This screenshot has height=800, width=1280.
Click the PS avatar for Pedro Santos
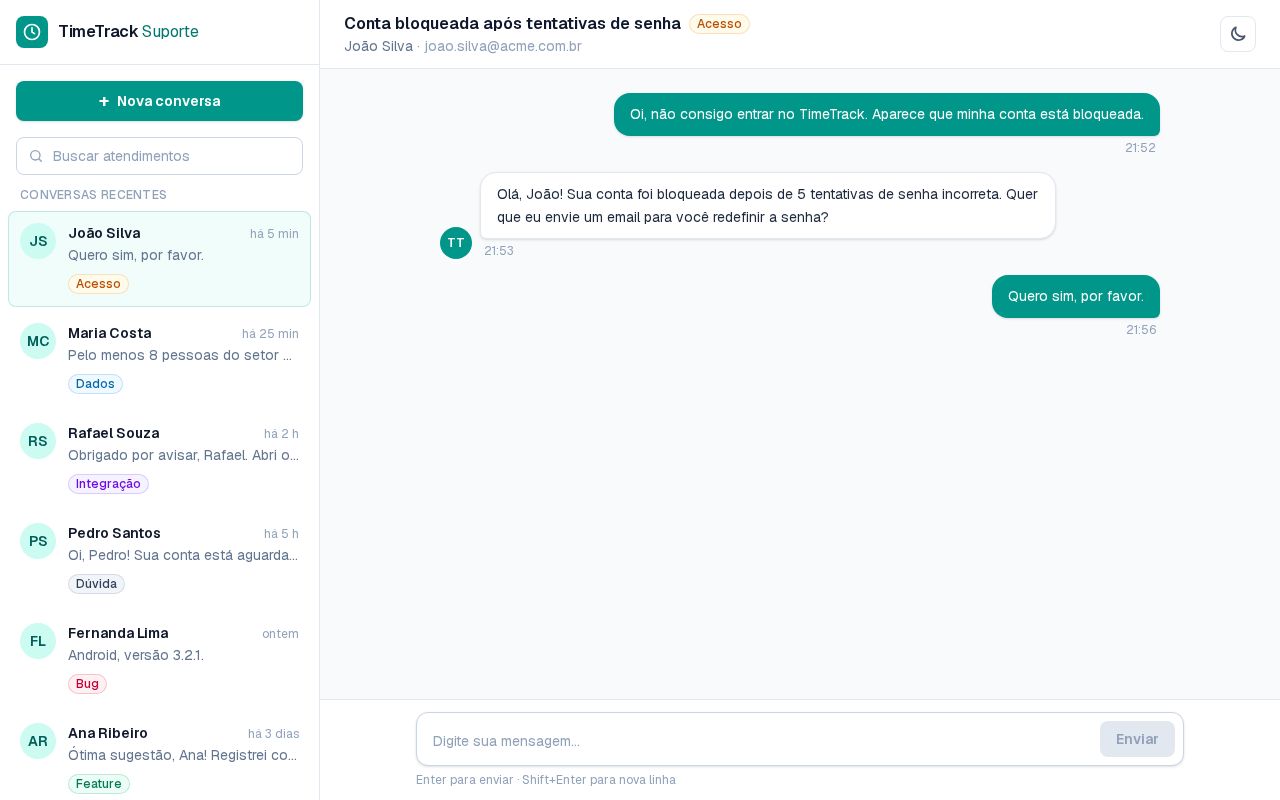(x=38, y=541)
